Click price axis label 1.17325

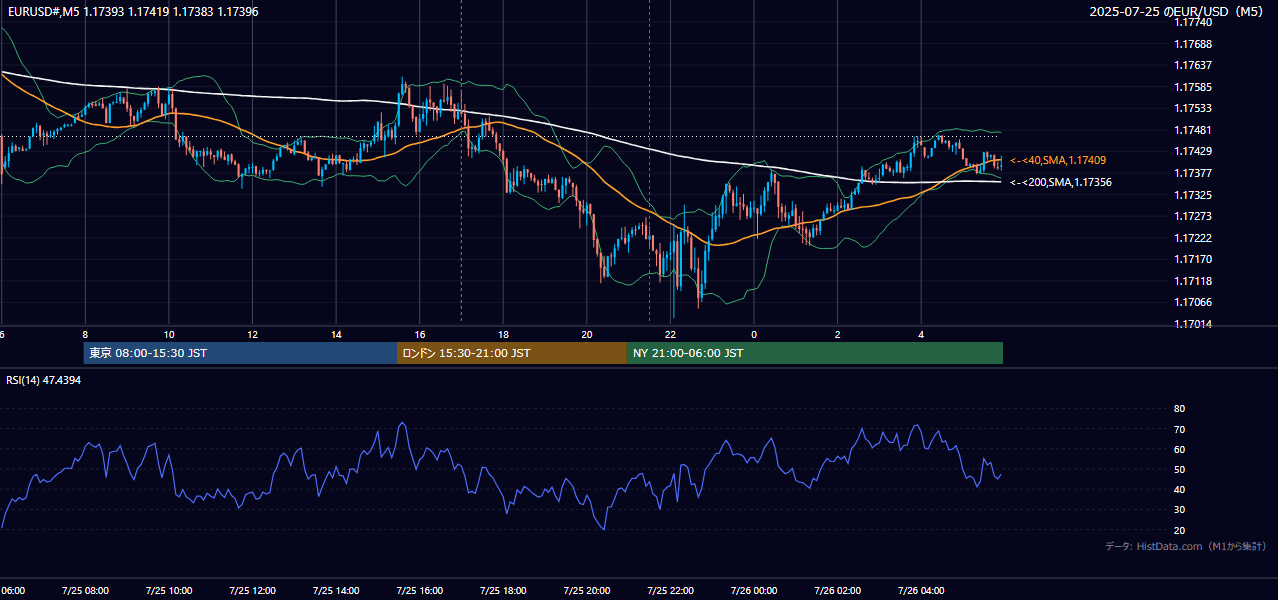[1193, 194]
